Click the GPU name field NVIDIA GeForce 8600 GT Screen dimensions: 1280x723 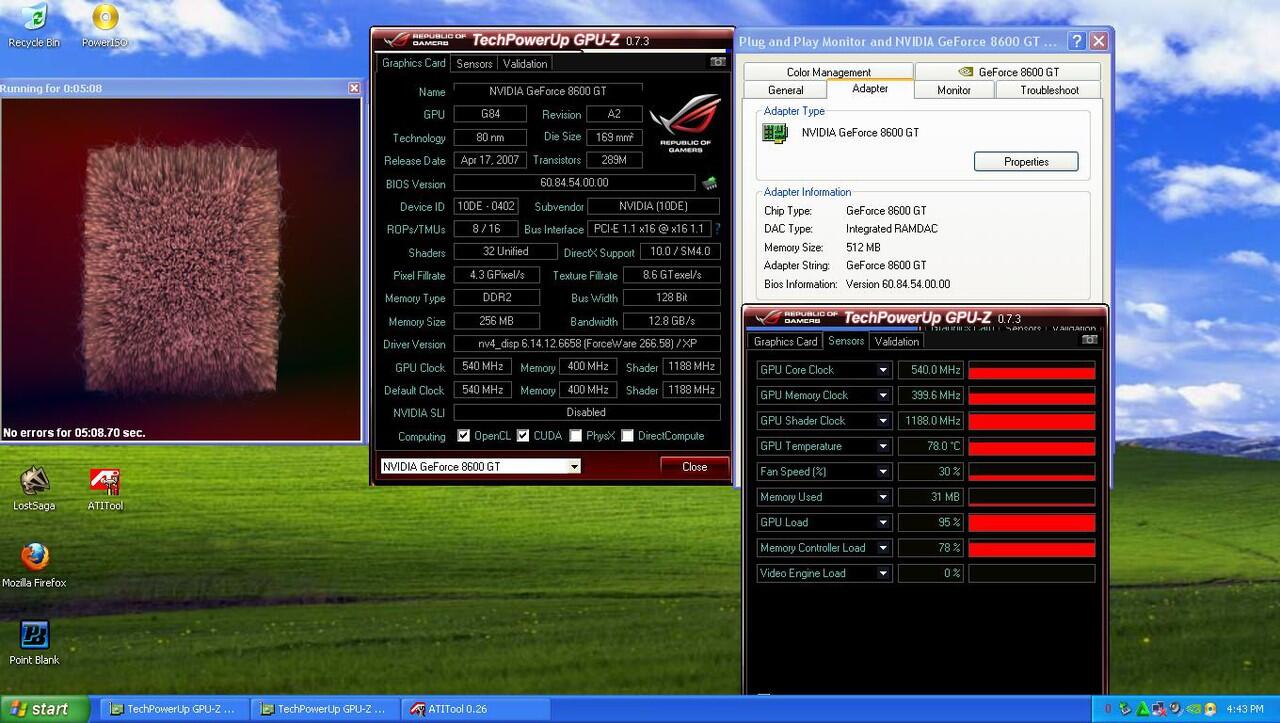coord(547,91)
